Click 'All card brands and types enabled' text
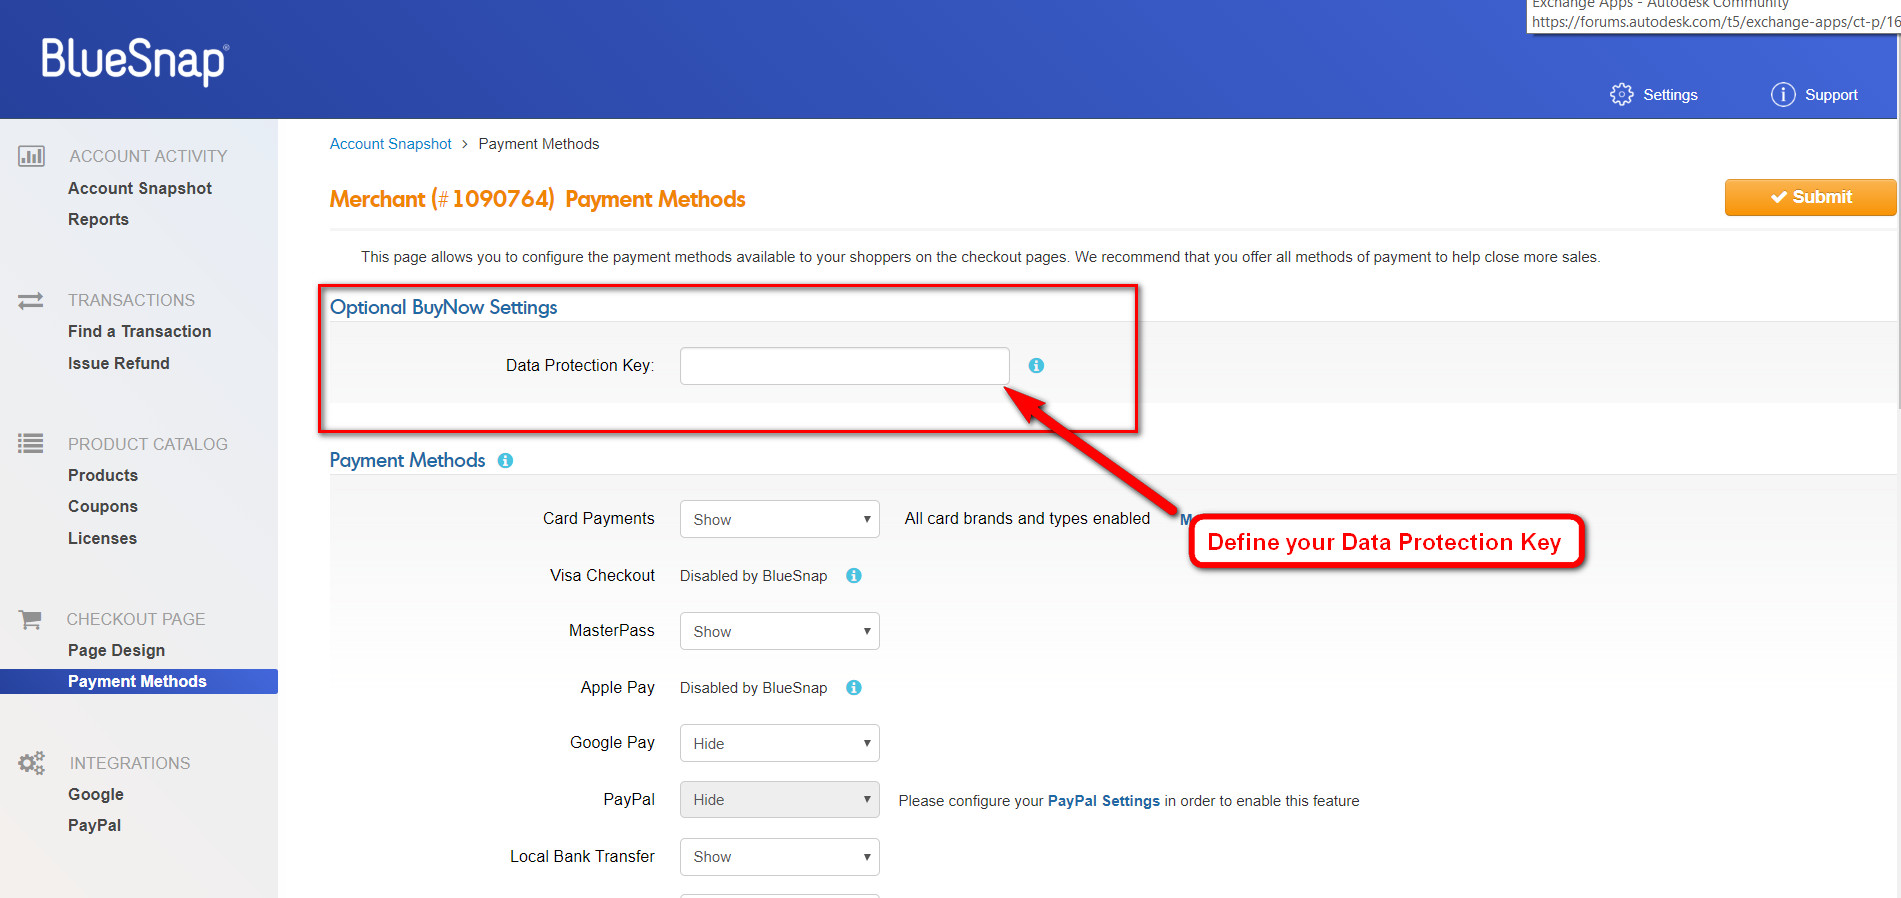This screenshot has width=1901, height=898. tap(1027, 518)
